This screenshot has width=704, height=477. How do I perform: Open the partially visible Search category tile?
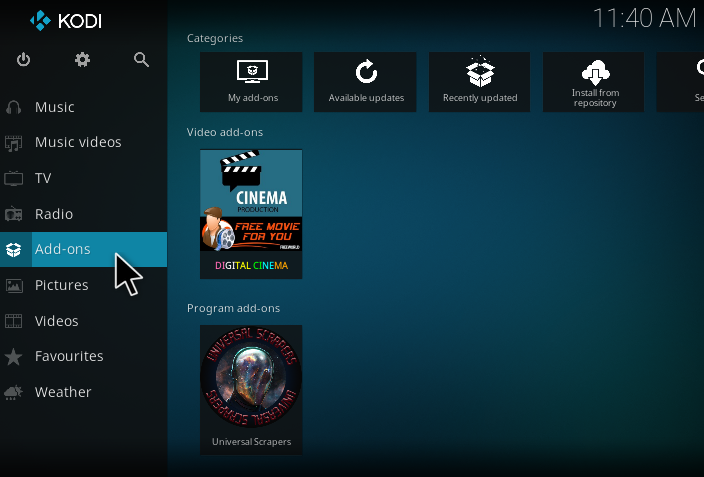point(680,82)
